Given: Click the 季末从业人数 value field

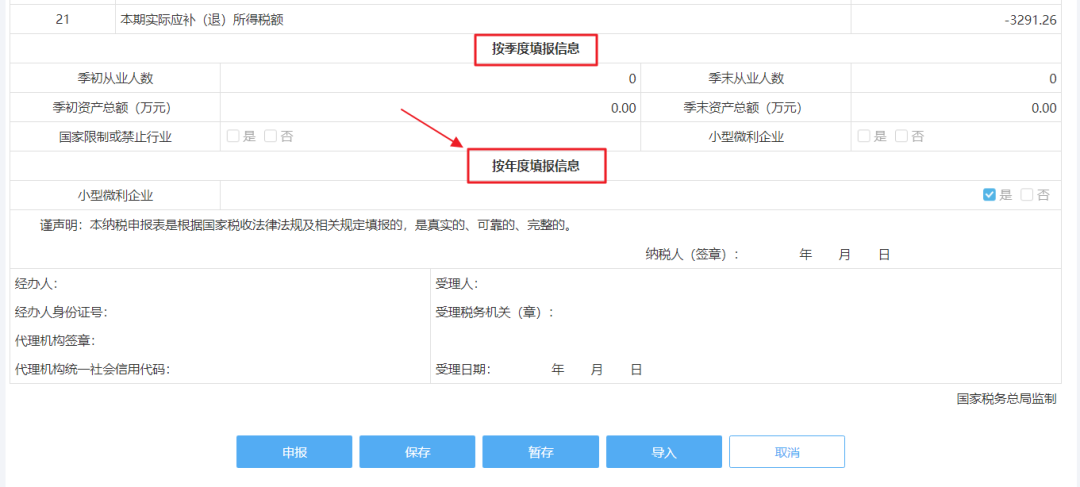Looking at the screenshot, I should click(x=956, y=79).
